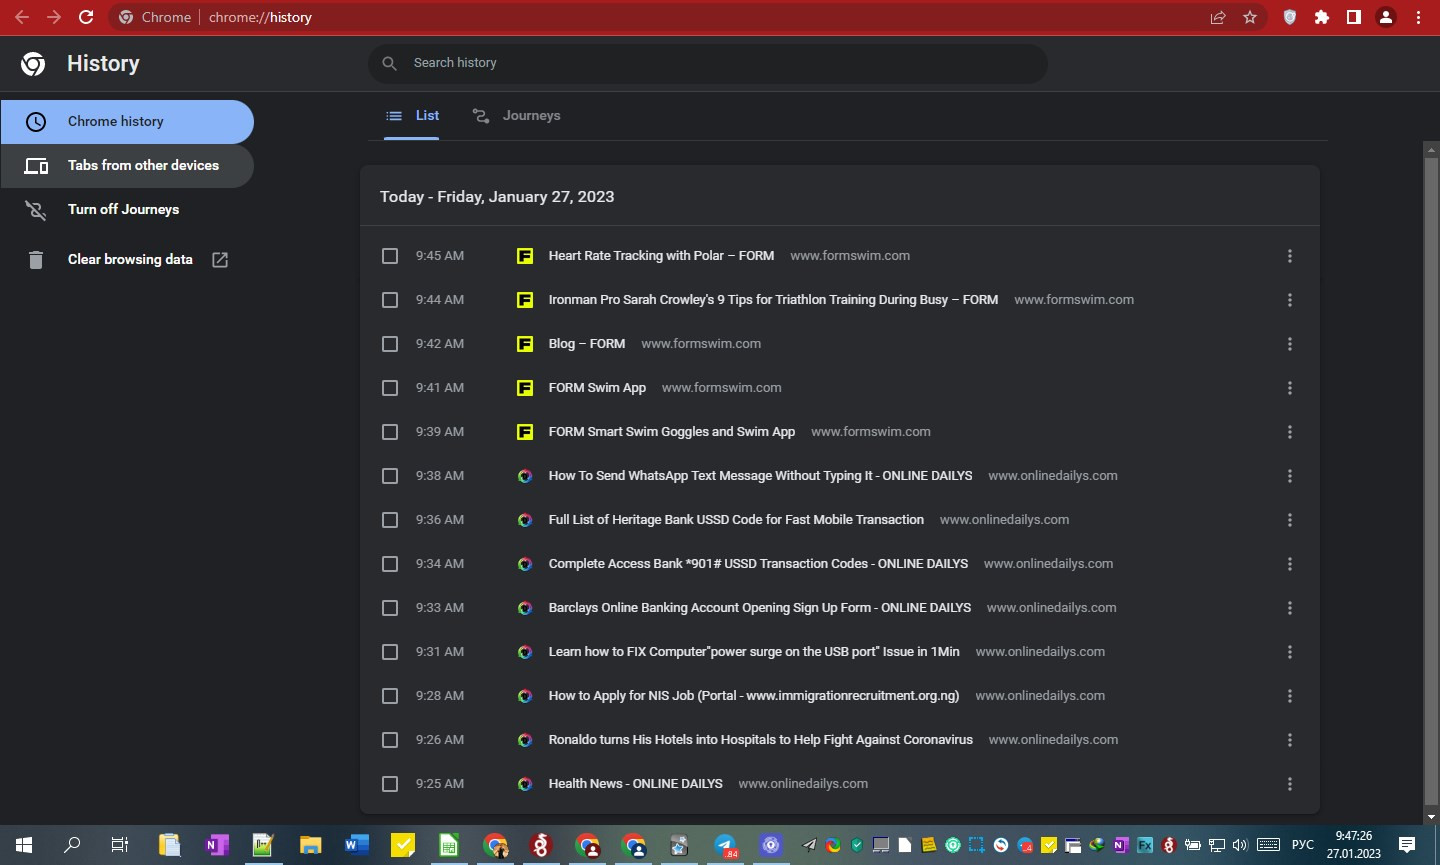
Task: Open more actions for power surge USB entry
Action: (x=1290, y=652)
